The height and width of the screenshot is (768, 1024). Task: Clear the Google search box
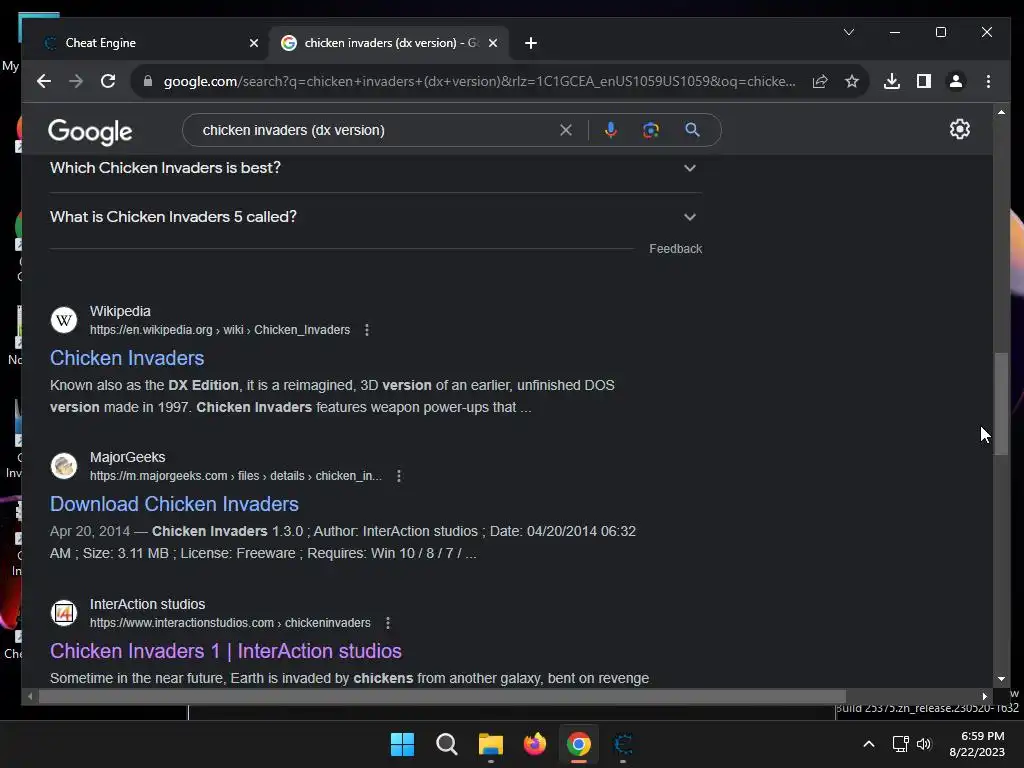(x=566, y=130)
